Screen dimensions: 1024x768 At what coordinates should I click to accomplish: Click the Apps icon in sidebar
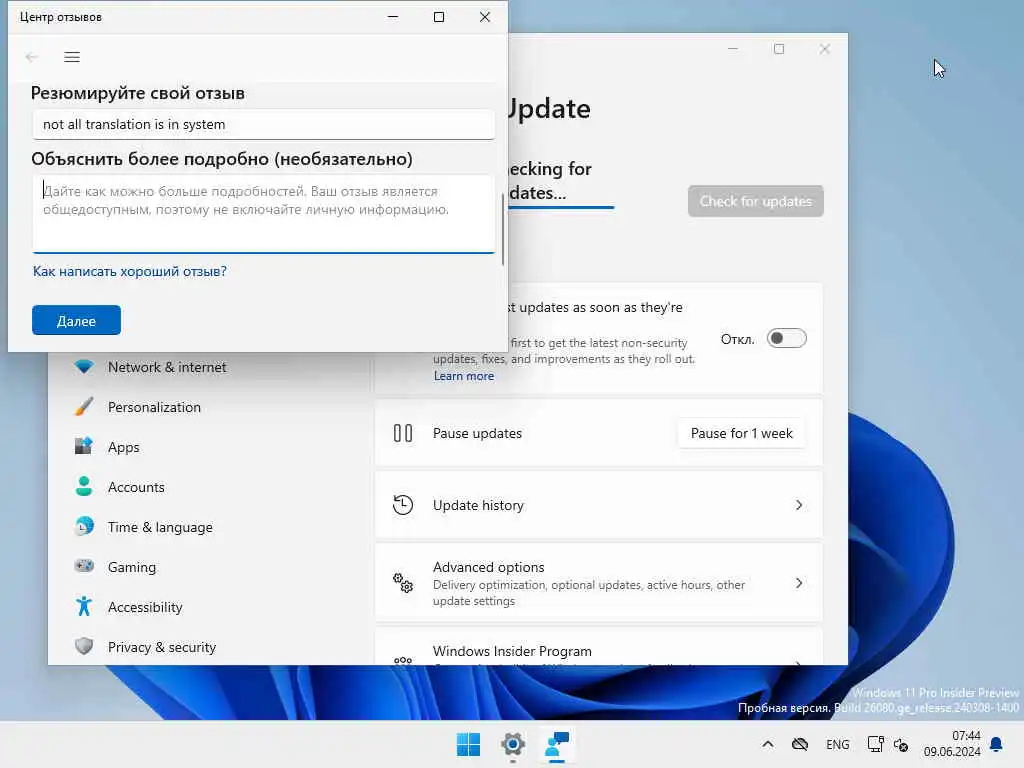tap(84, 446)
